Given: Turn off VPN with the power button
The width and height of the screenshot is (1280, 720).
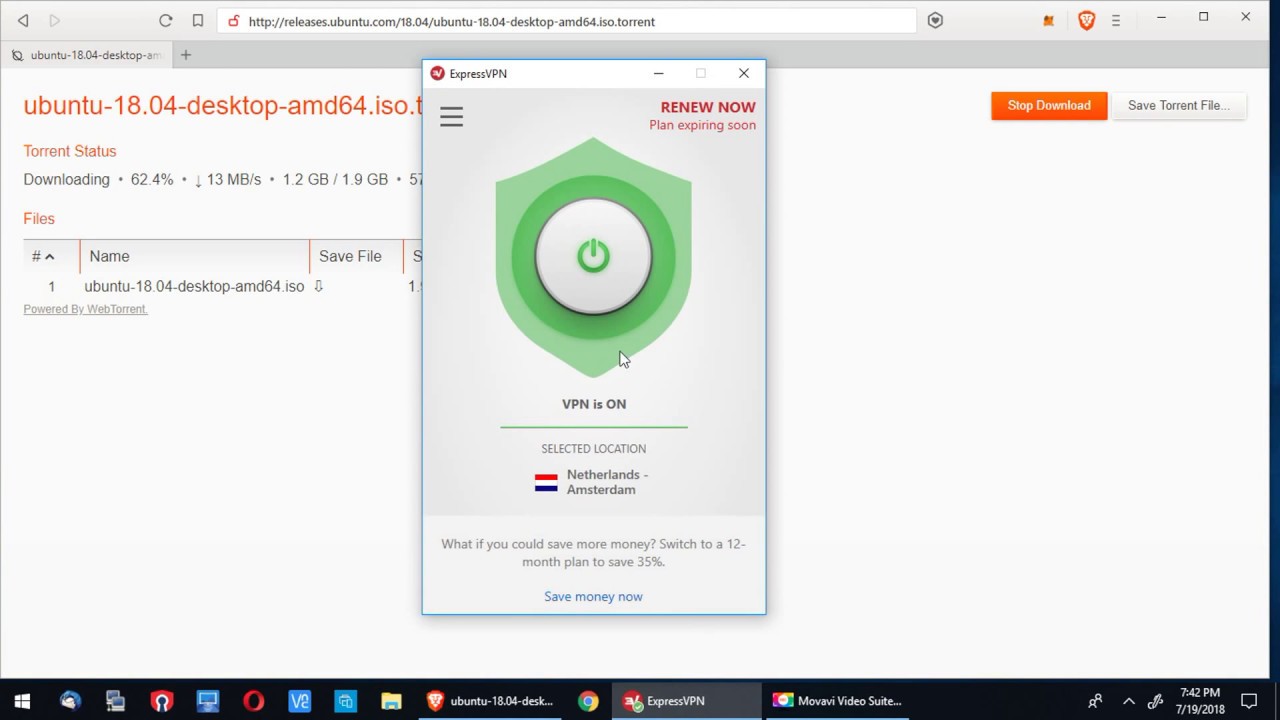Looking at the screenshot, I should 594,256.
